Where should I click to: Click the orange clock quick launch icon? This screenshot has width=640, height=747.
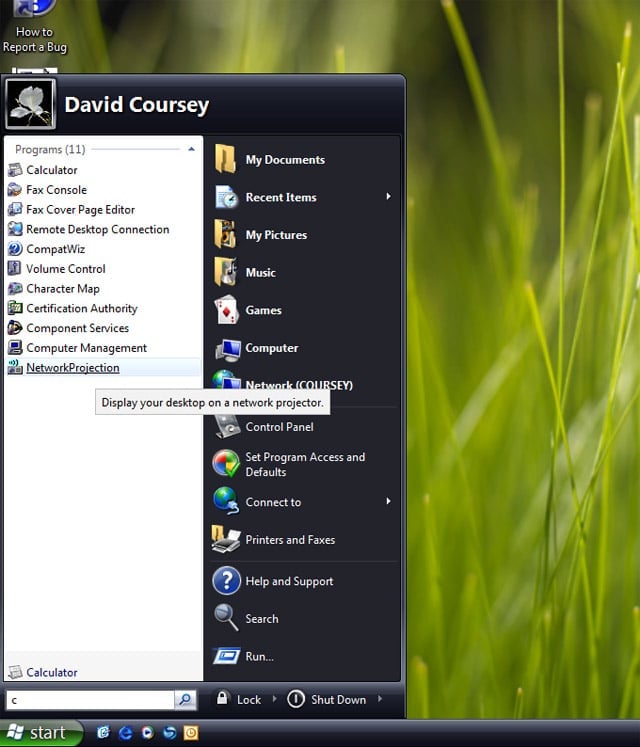coord(191,733)
